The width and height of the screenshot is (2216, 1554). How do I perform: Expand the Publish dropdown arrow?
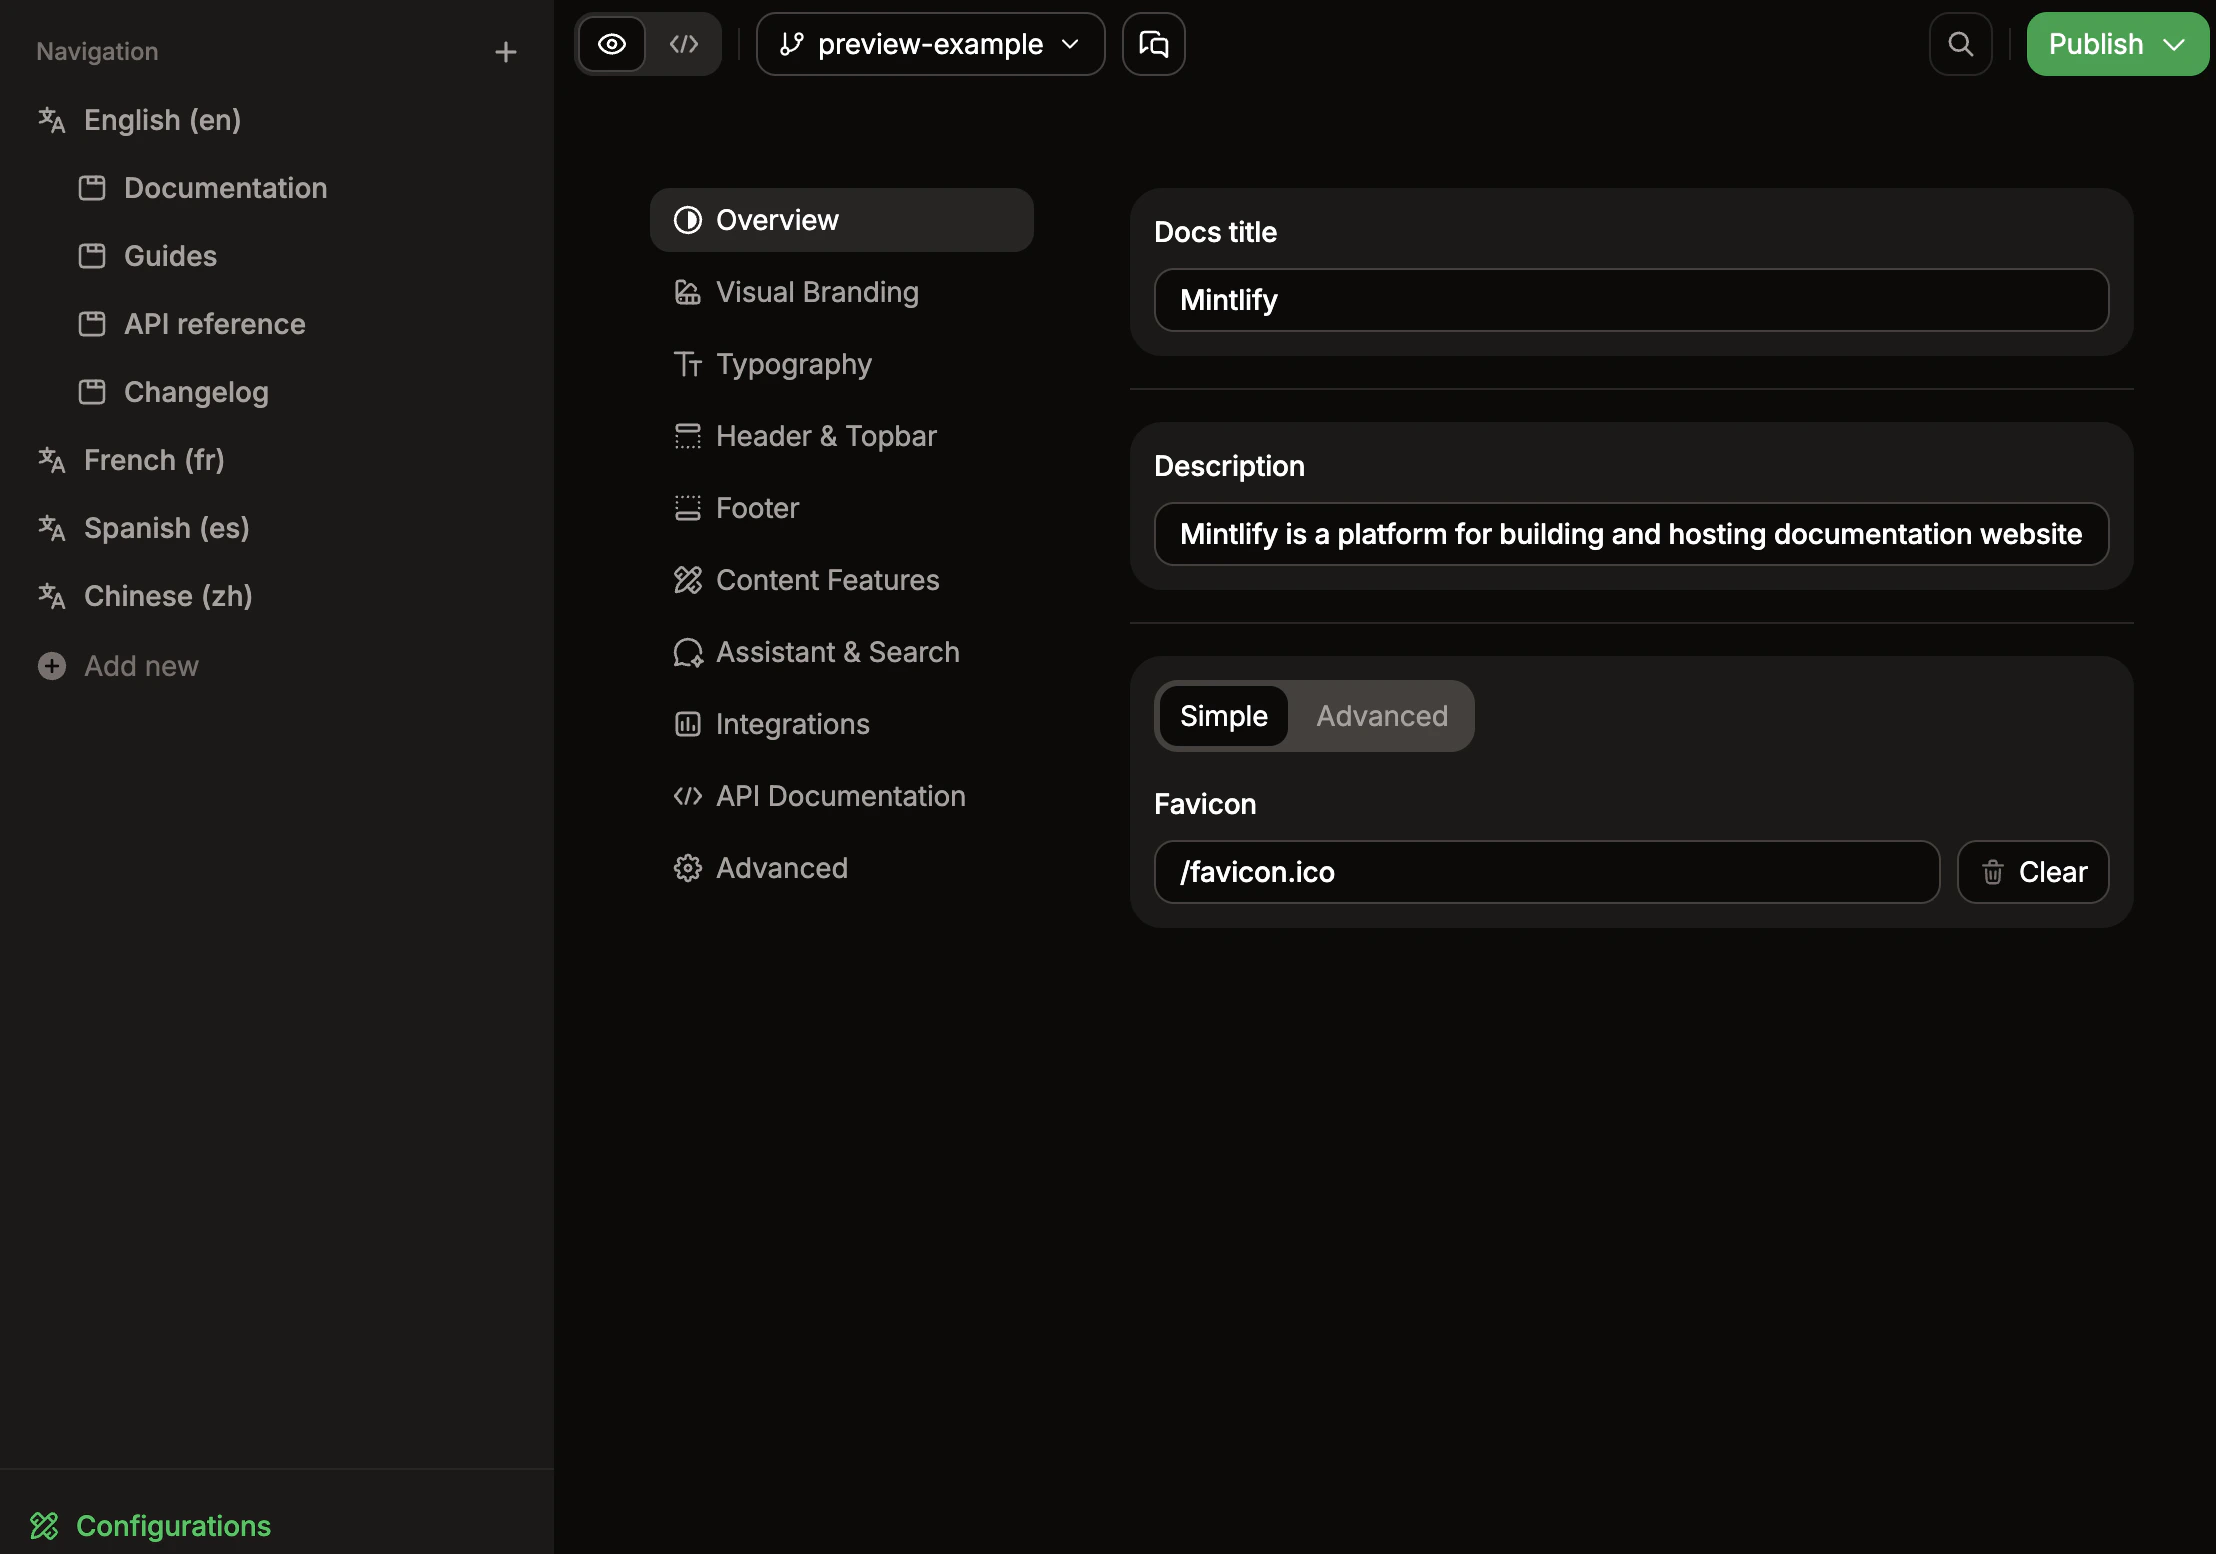[x=2174, y=44]
